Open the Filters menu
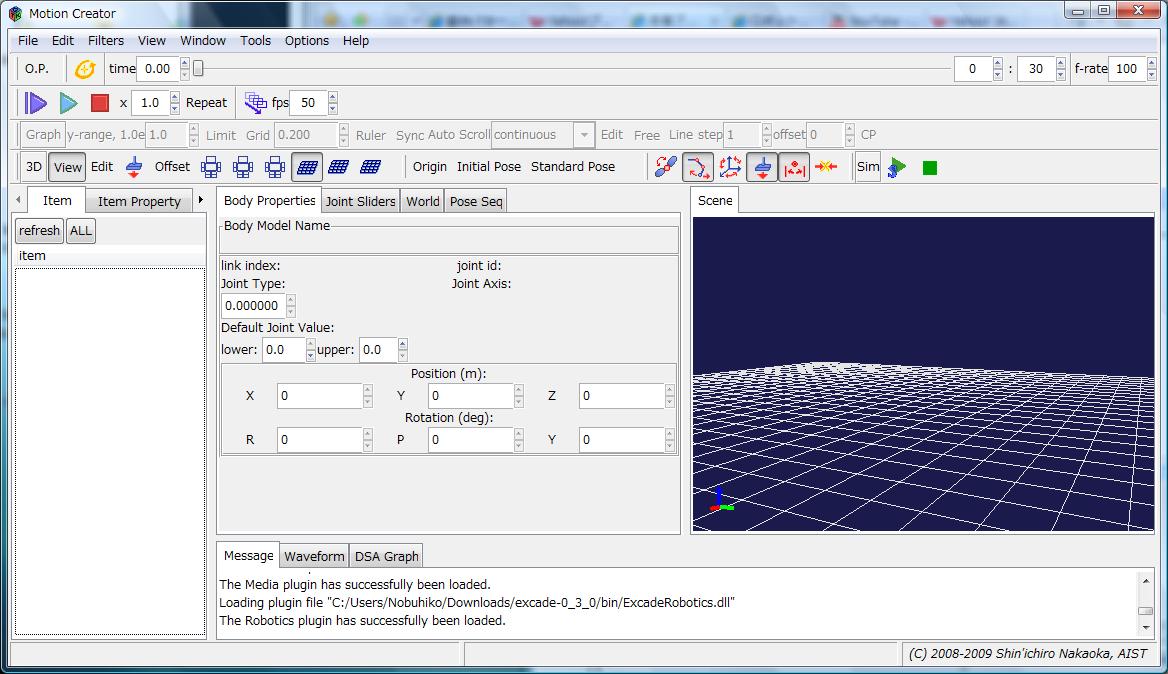This screenshot has width=1168, height=674. point(106,41)
